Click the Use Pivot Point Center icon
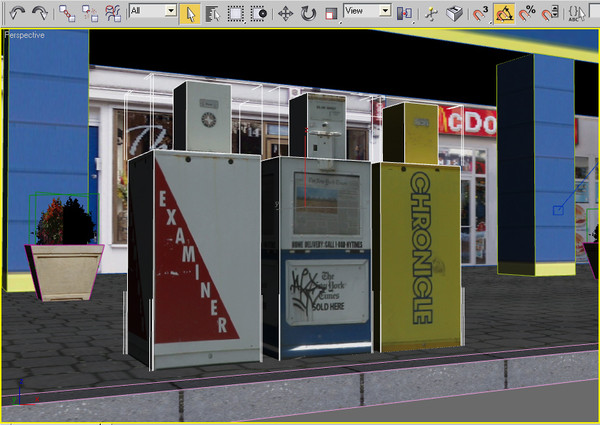 [404, 14]
